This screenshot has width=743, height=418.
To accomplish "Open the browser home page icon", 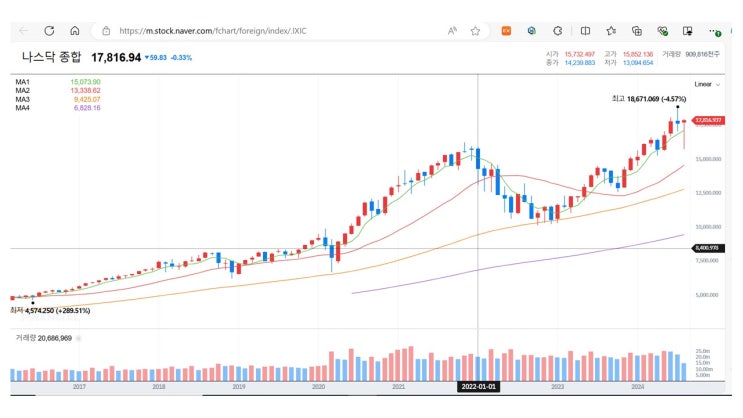I will point(75,31).
